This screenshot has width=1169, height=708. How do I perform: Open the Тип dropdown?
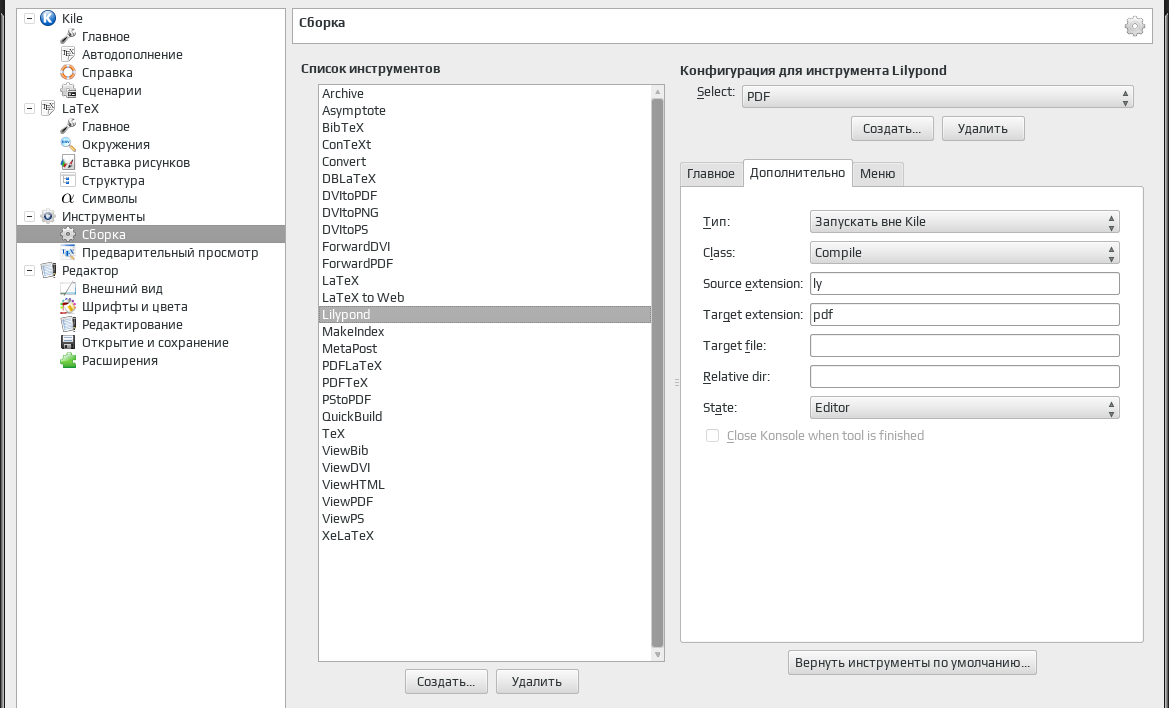click(964, 221)
